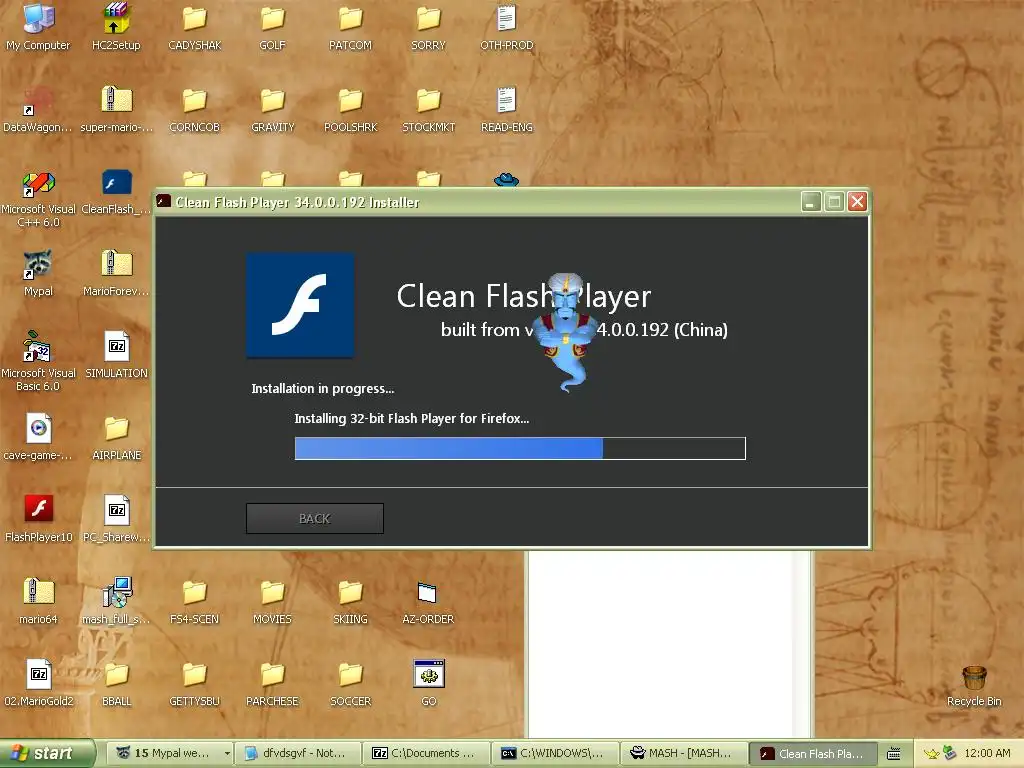Select the OTH-PROD text file
This screenshot has height=768, width=1024.
click(507, 27)
